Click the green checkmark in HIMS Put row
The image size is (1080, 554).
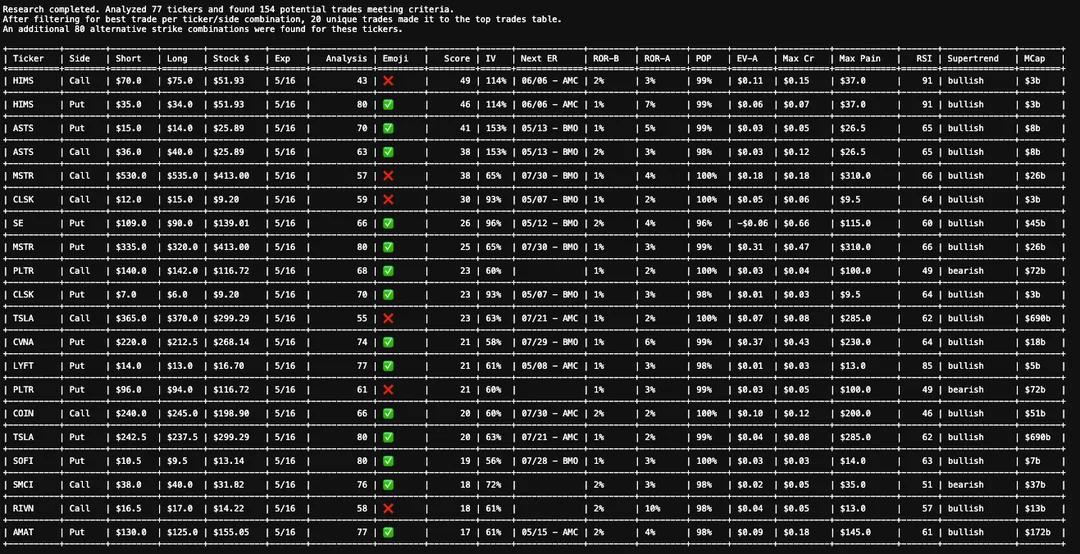pos(388,105)
